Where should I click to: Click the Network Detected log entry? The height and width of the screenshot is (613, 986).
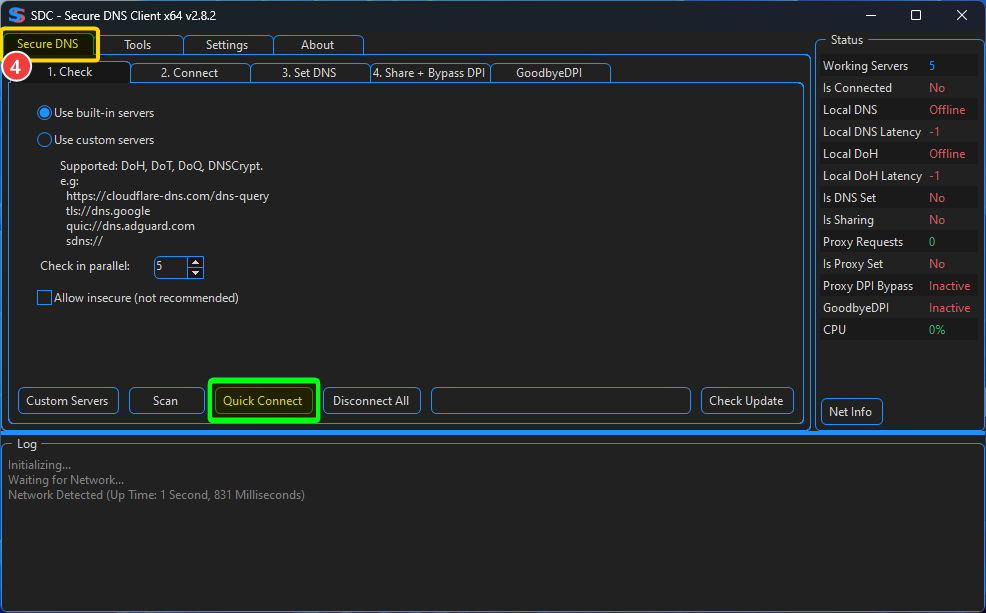156,495
